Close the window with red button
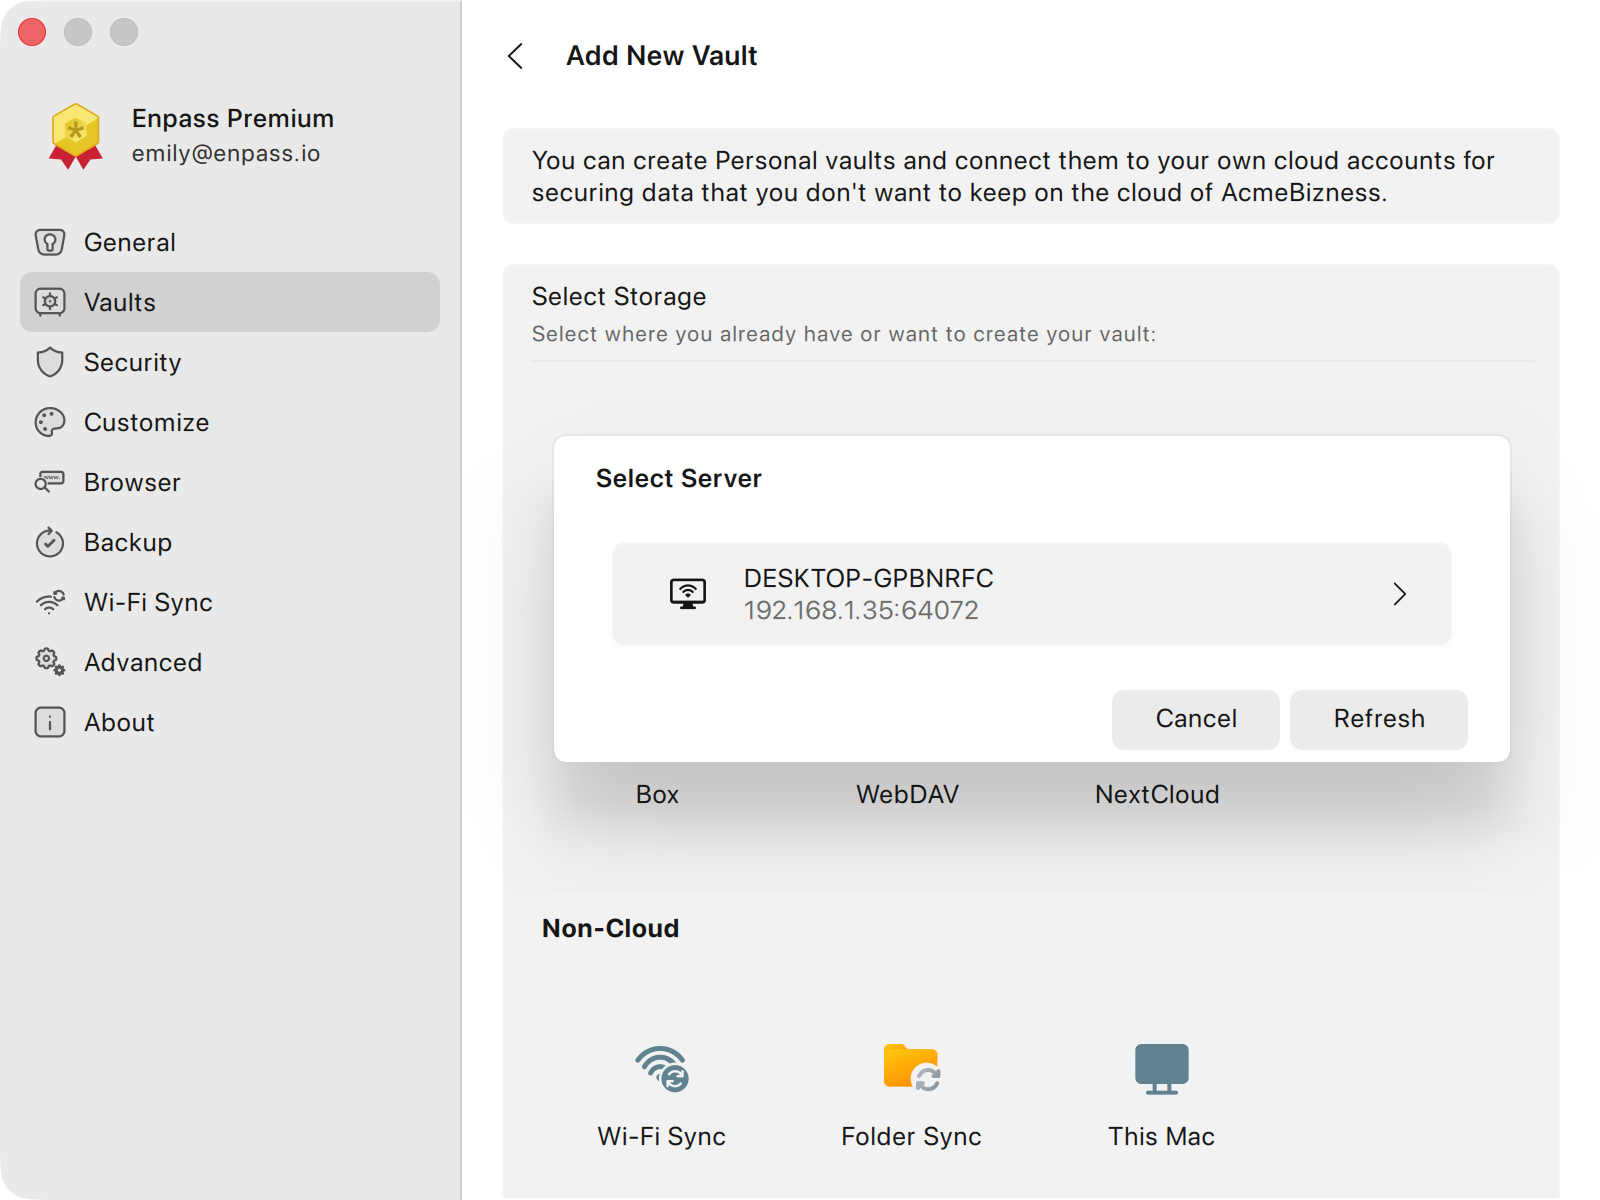 pos(32,32)
